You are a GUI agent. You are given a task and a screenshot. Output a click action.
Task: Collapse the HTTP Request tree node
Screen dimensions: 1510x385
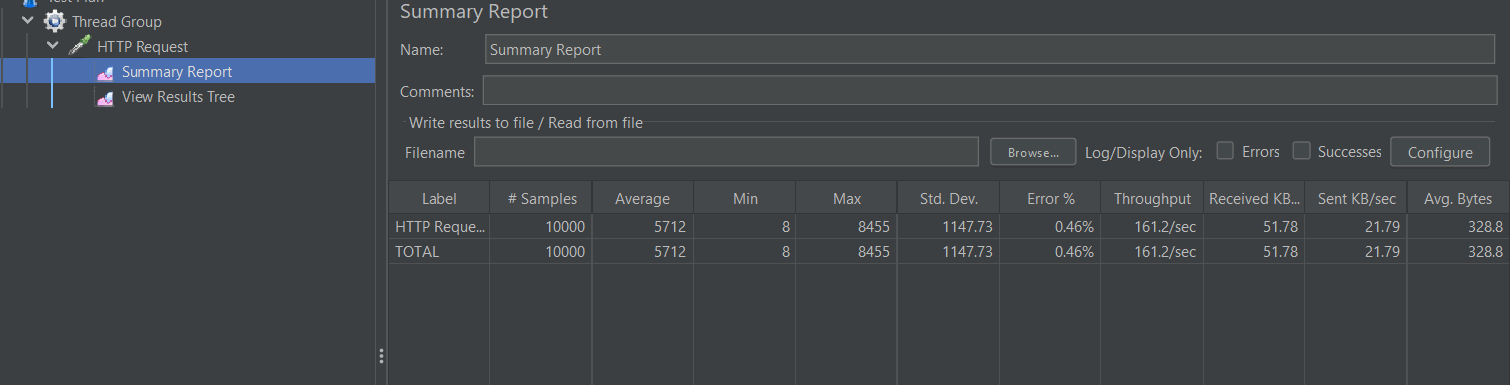pyautogui.click(x=53, y=46)
